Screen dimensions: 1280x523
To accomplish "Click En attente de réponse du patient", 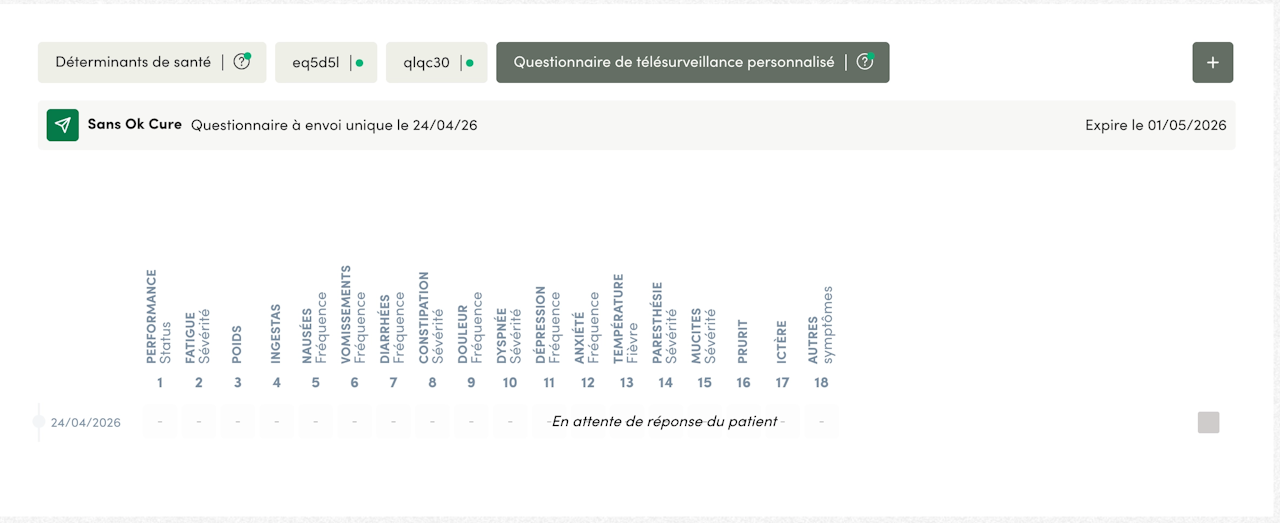I will click(665, 422).
